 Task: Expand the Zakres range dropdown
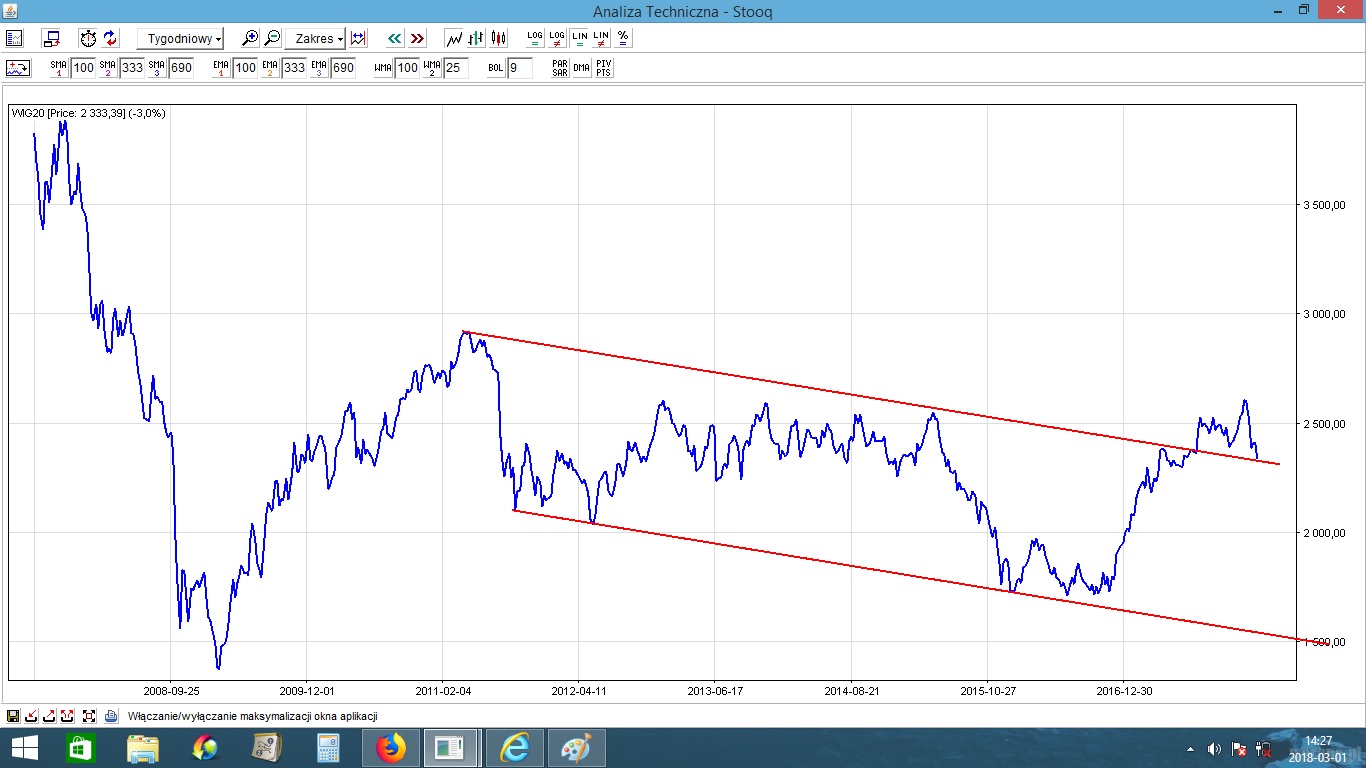click(315, 39)
